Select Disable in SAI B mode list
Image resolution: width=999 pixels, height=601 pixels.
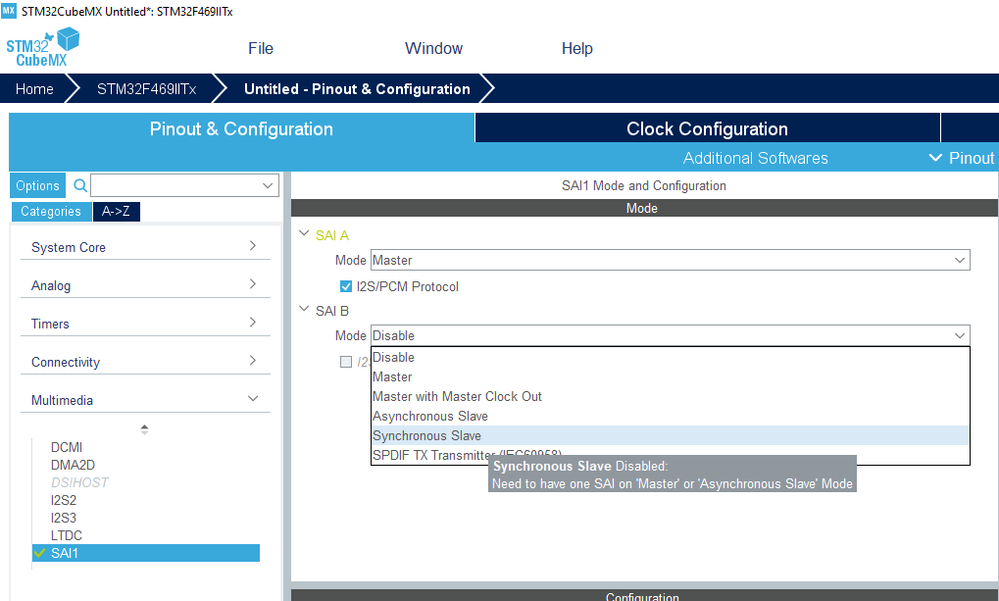(x=670, y=358)
